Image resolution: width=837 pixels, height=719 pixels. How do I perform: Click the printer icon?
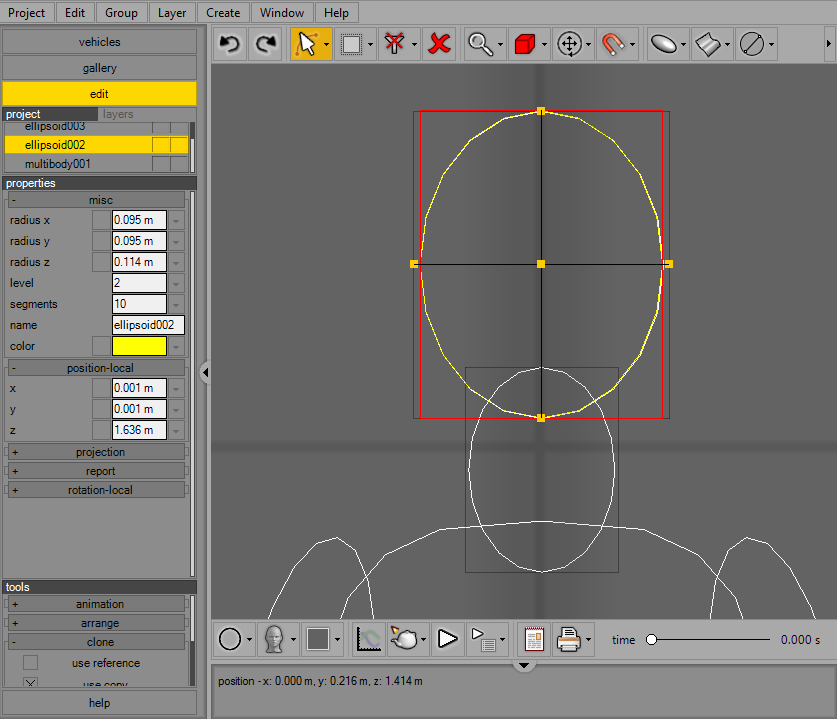click(x=569, y=639)
